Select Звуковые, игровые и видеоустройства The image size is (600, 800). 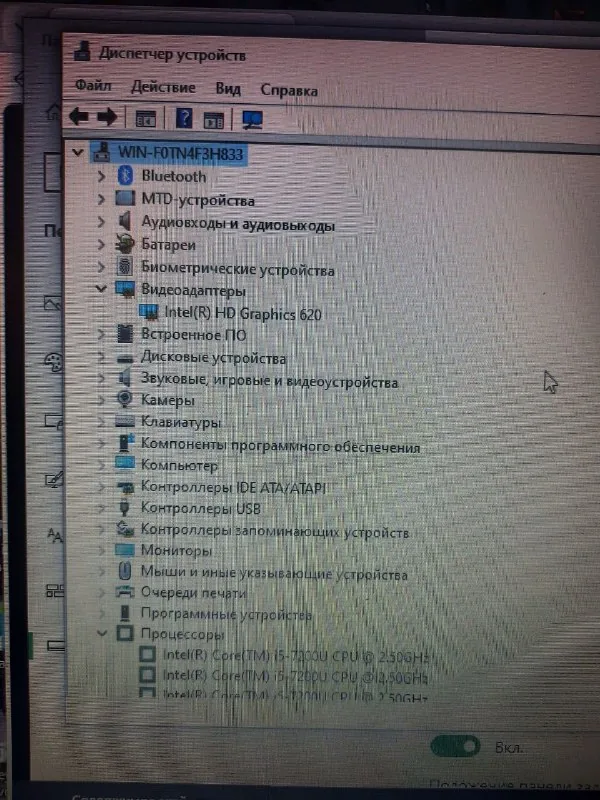(269, 380)
